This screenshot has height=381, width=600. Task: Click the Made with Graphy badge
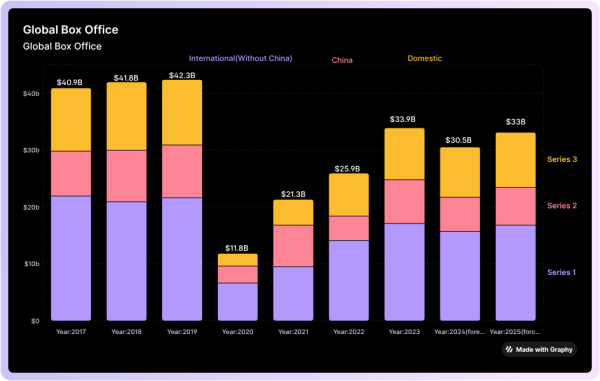tap(539, 349)
